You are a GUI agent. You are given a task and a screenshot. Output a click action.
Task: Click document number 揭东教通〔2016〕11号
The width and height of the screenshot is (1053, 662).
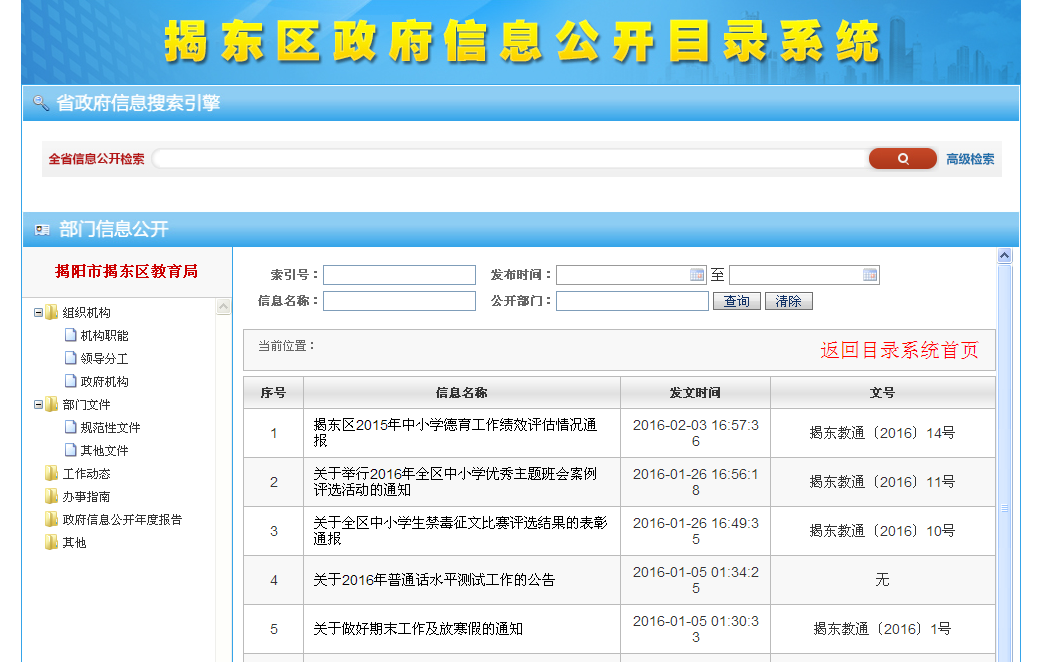click(882, 482)
